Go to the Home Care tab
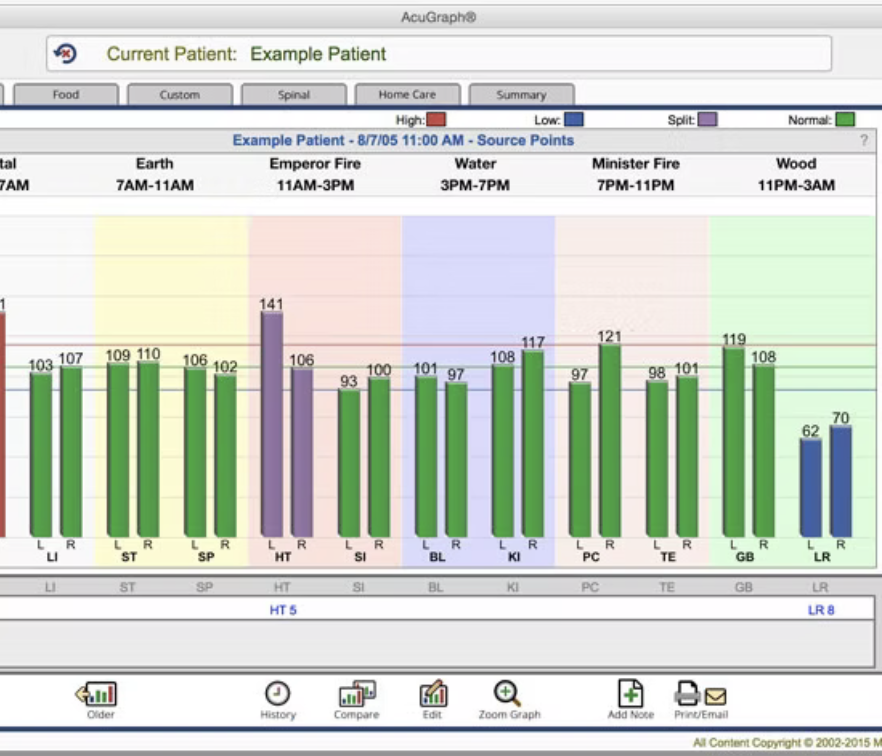 407,94
